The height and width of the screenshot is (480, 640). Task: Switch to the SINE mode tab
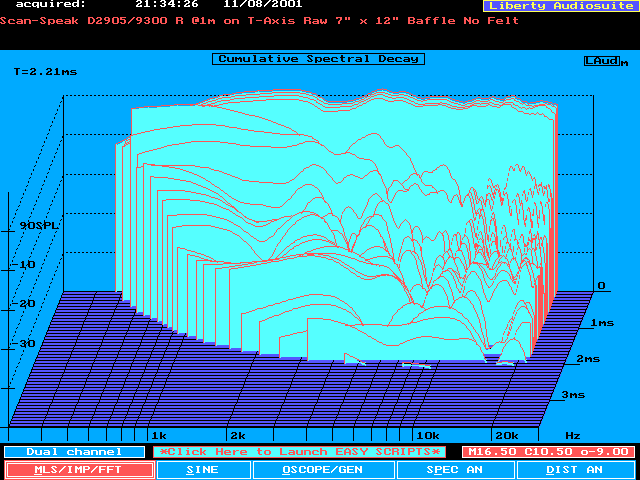point(204,469)
